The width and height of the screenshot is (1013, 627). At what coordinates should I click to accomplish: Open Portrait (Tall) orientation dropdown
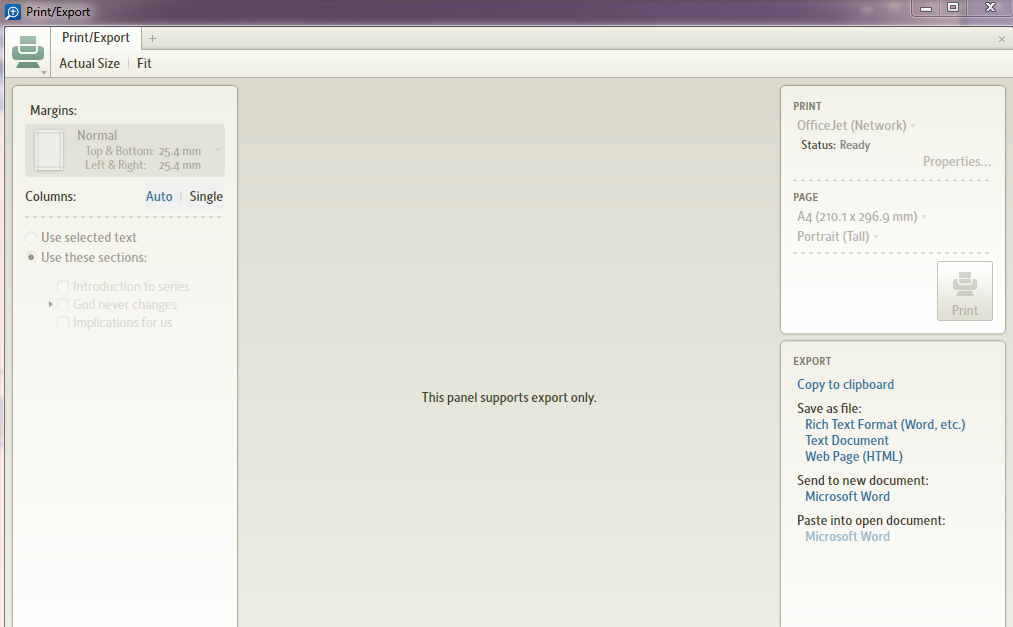click(x=838, y=236)
